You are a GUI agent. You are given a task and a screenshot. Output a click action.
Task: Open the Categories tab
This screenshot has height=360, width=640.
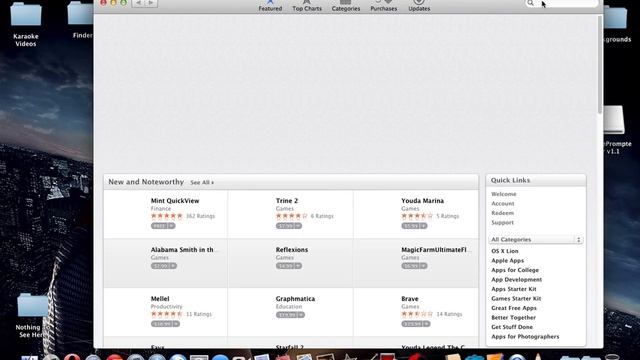pos(346,6)
